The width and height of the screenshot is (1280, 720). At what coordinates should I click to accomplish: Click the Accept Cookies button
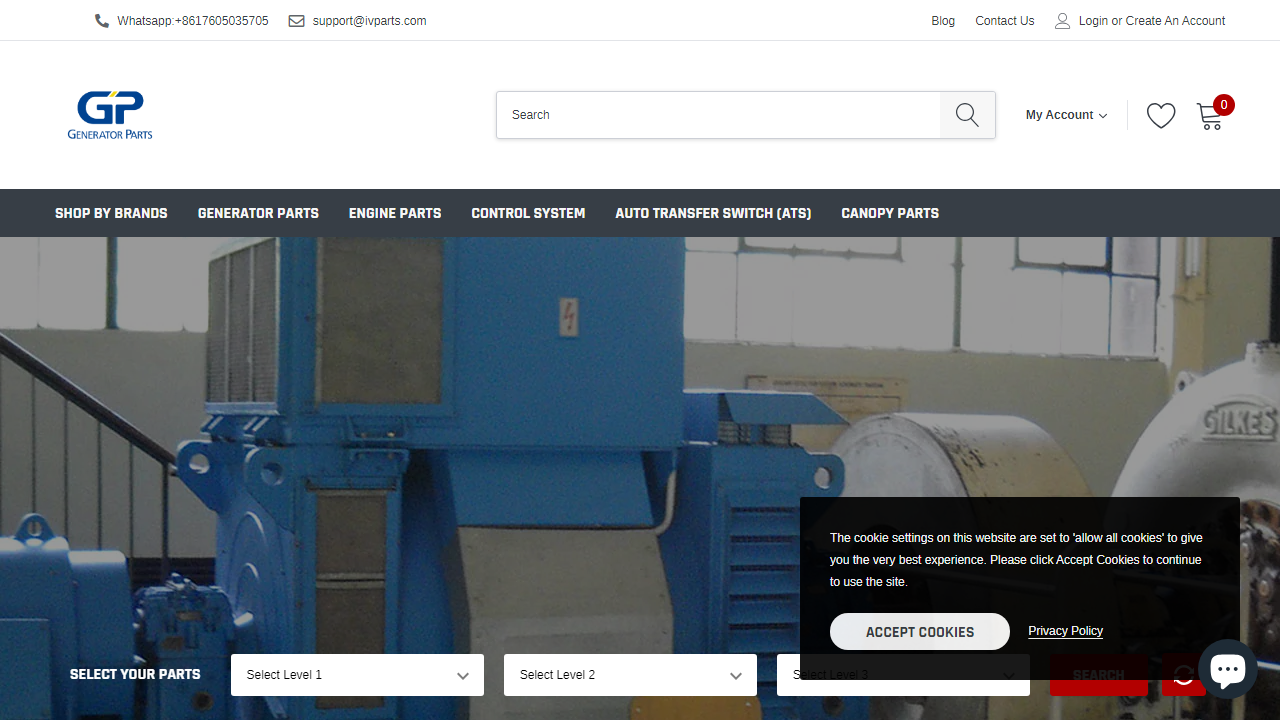tap(920, 632)
